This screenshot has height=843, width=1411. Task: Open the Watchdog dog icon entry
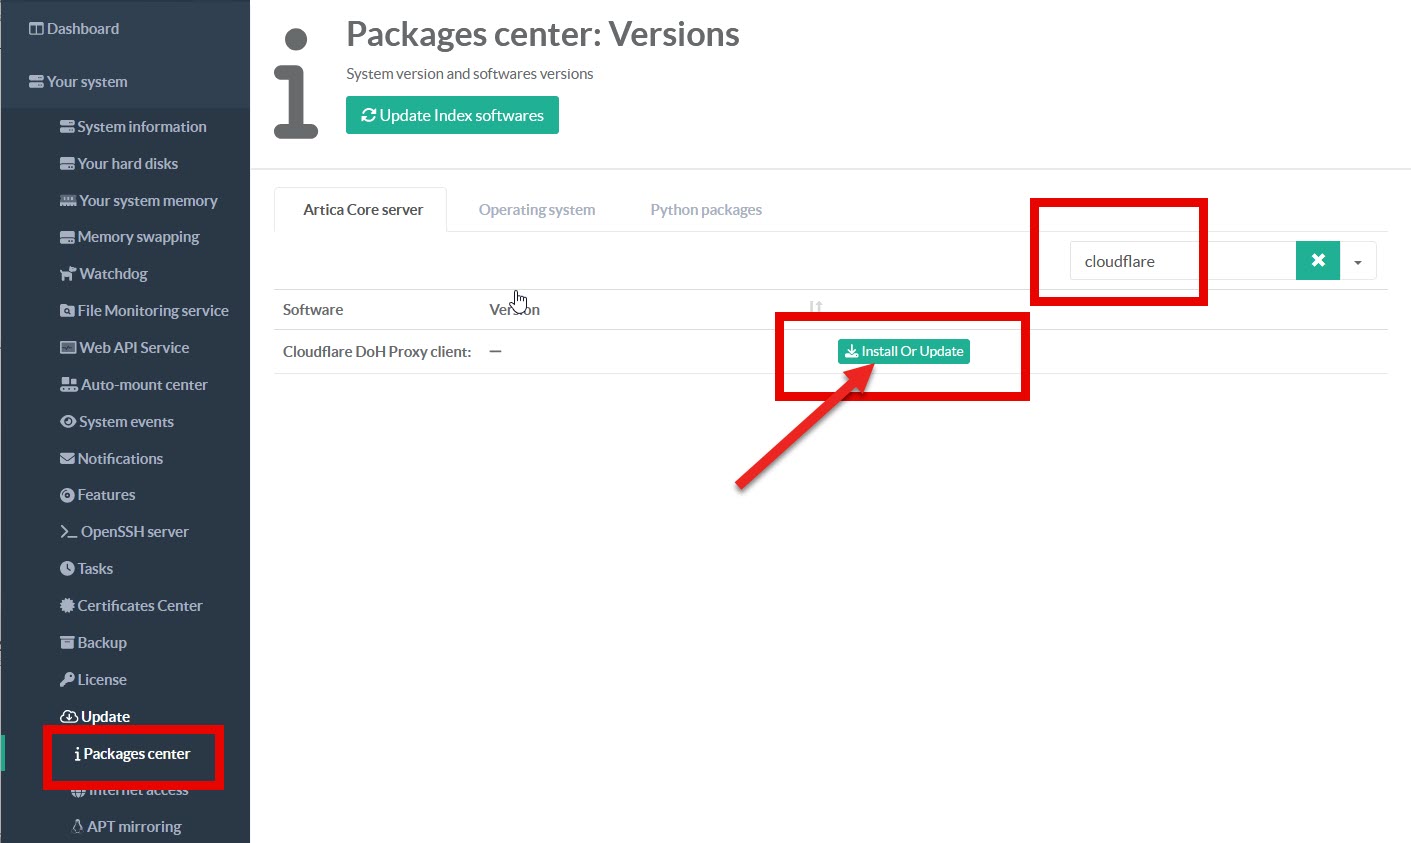pyautogui.click(x=67, y=274)
